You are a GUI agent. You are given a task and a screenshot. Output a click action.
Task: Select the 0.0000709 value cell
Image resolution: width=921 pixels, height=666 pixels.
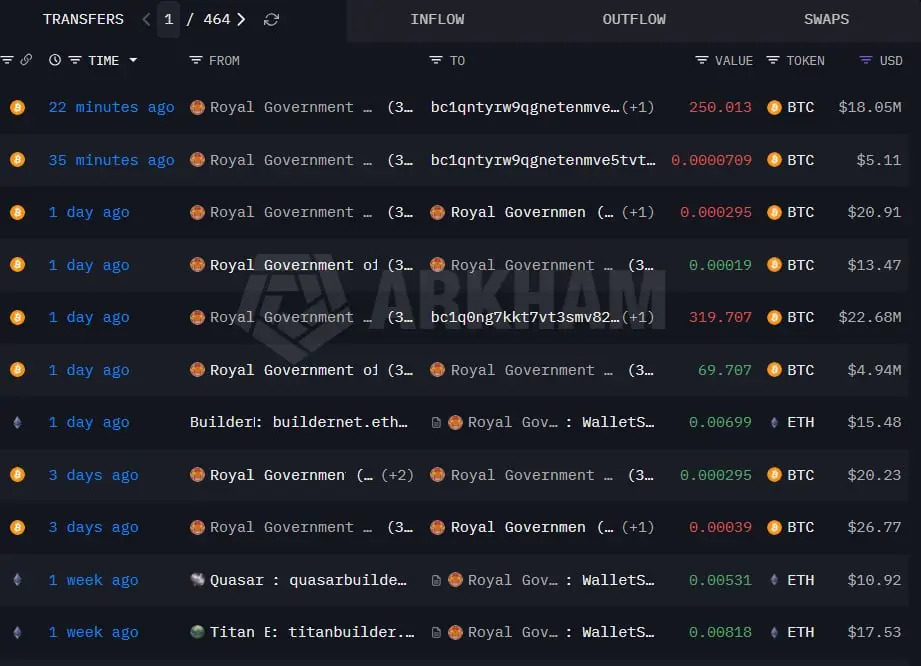pyautogui.click(x=711, y=160)
